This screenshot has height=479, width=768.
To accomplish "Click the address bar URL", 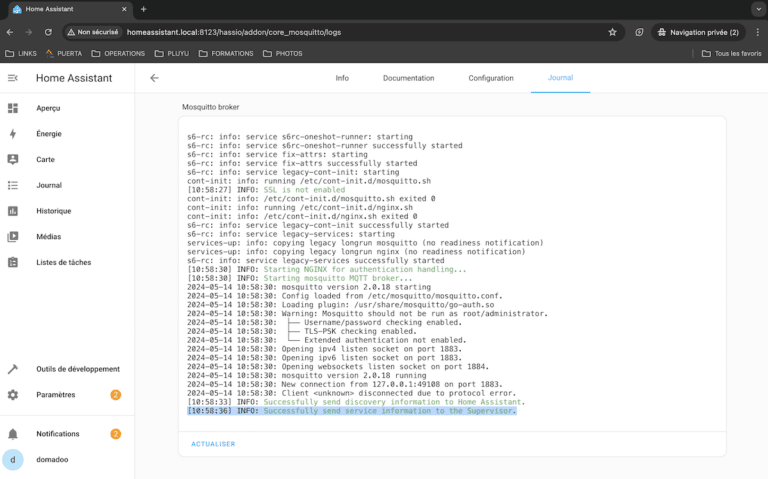I will point(234,32).
